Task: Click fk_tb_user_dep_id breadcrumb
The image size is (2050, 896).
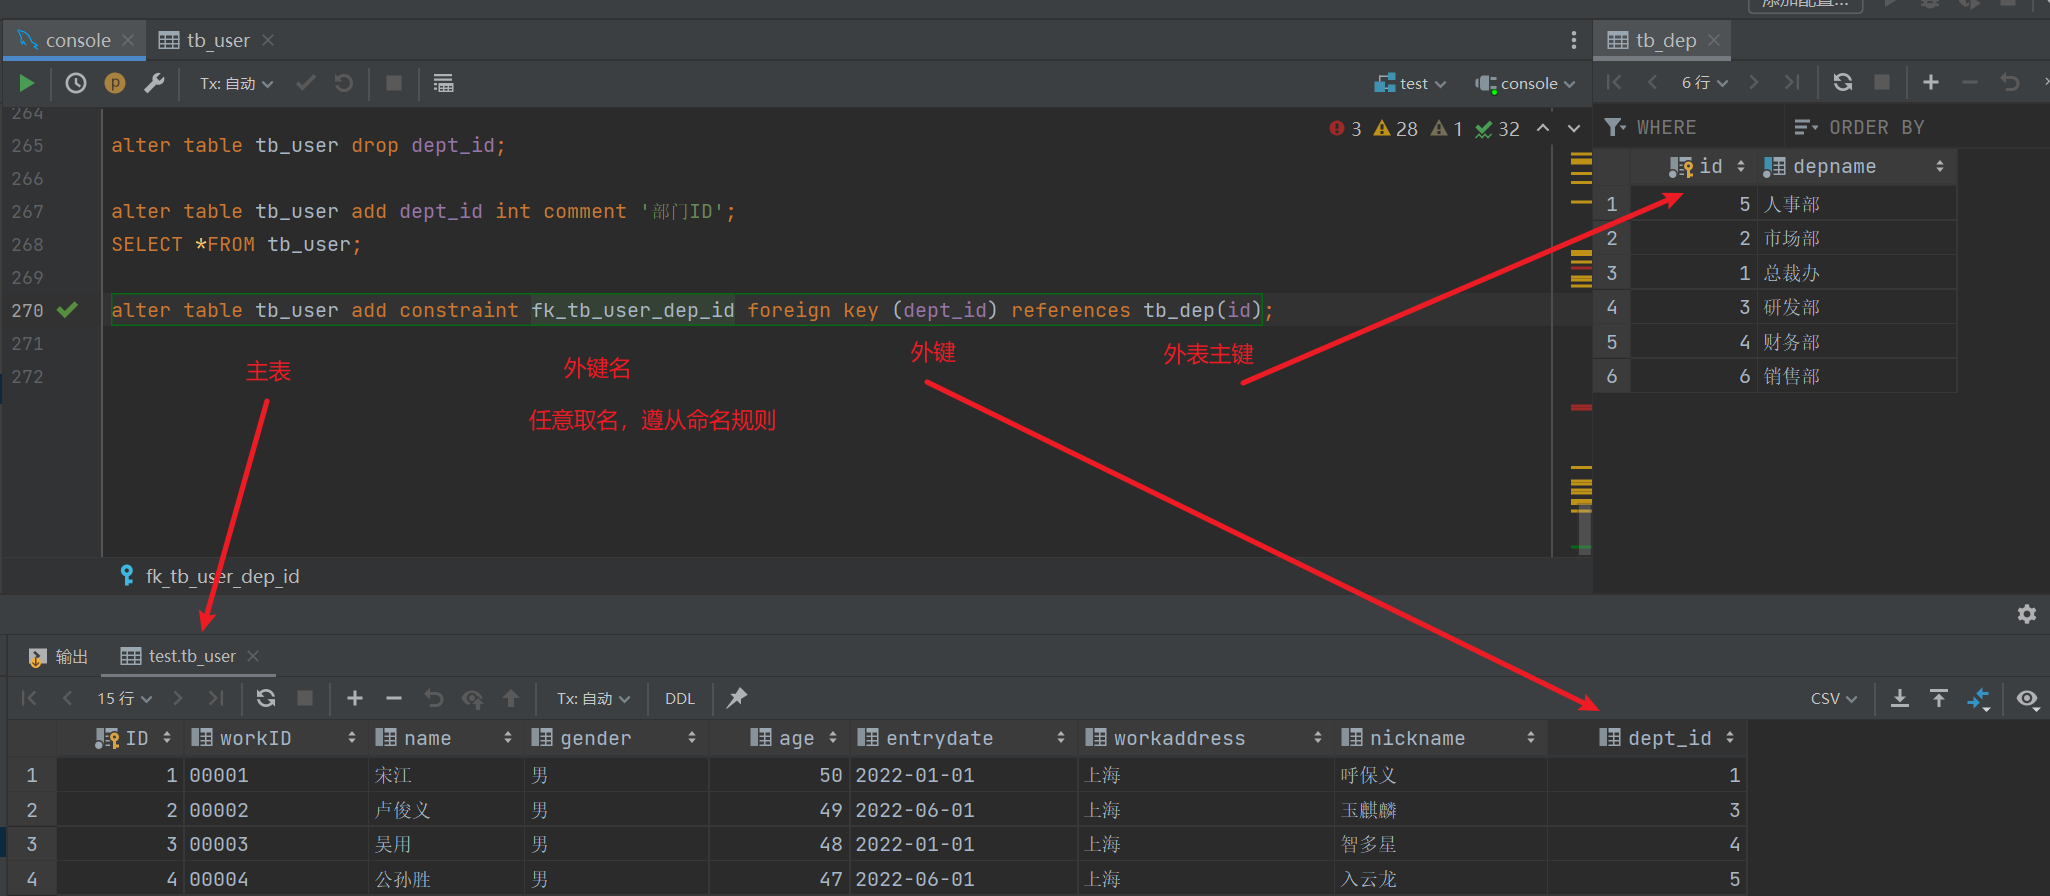Action: click(211, 576)
